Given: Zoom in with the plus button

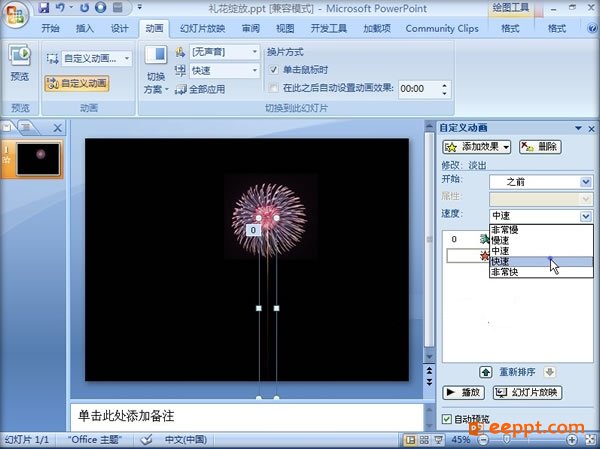Looking at the screenshot, I should (x=572, y=440).
